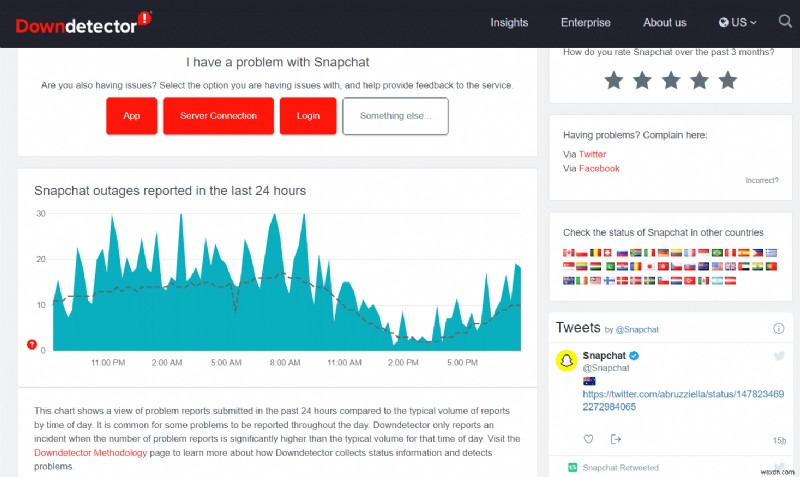Screen dimensions: 800x477
Task: Select the Portugal flag
Action: tap(771, 266)
